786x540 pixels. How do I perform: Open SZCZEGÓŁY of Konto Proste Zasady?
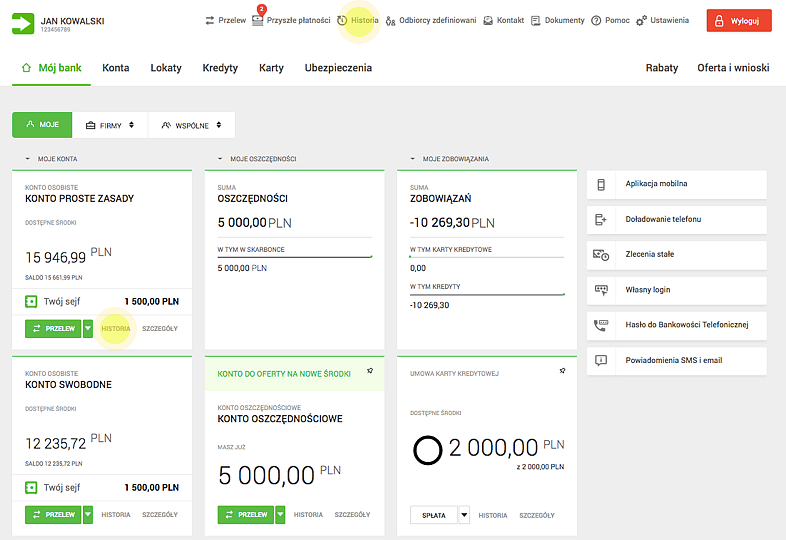coord(160,329)
